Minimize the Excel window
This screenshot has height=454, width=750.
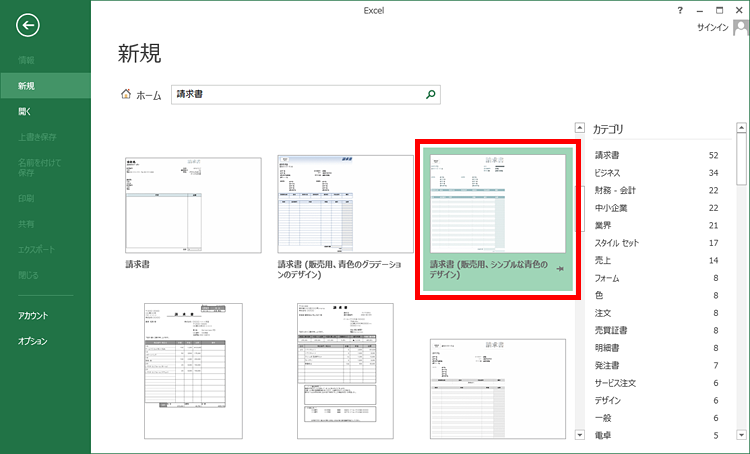[x=700, y=11]
